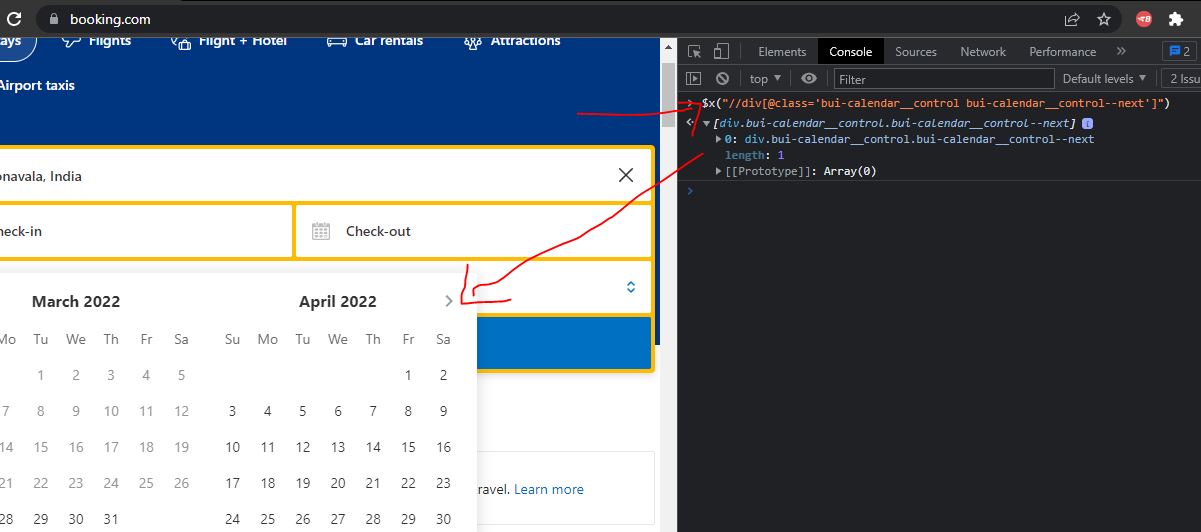1201x532 pixels.
Task: Expand array item 0 div element
Action: (719, 139)
